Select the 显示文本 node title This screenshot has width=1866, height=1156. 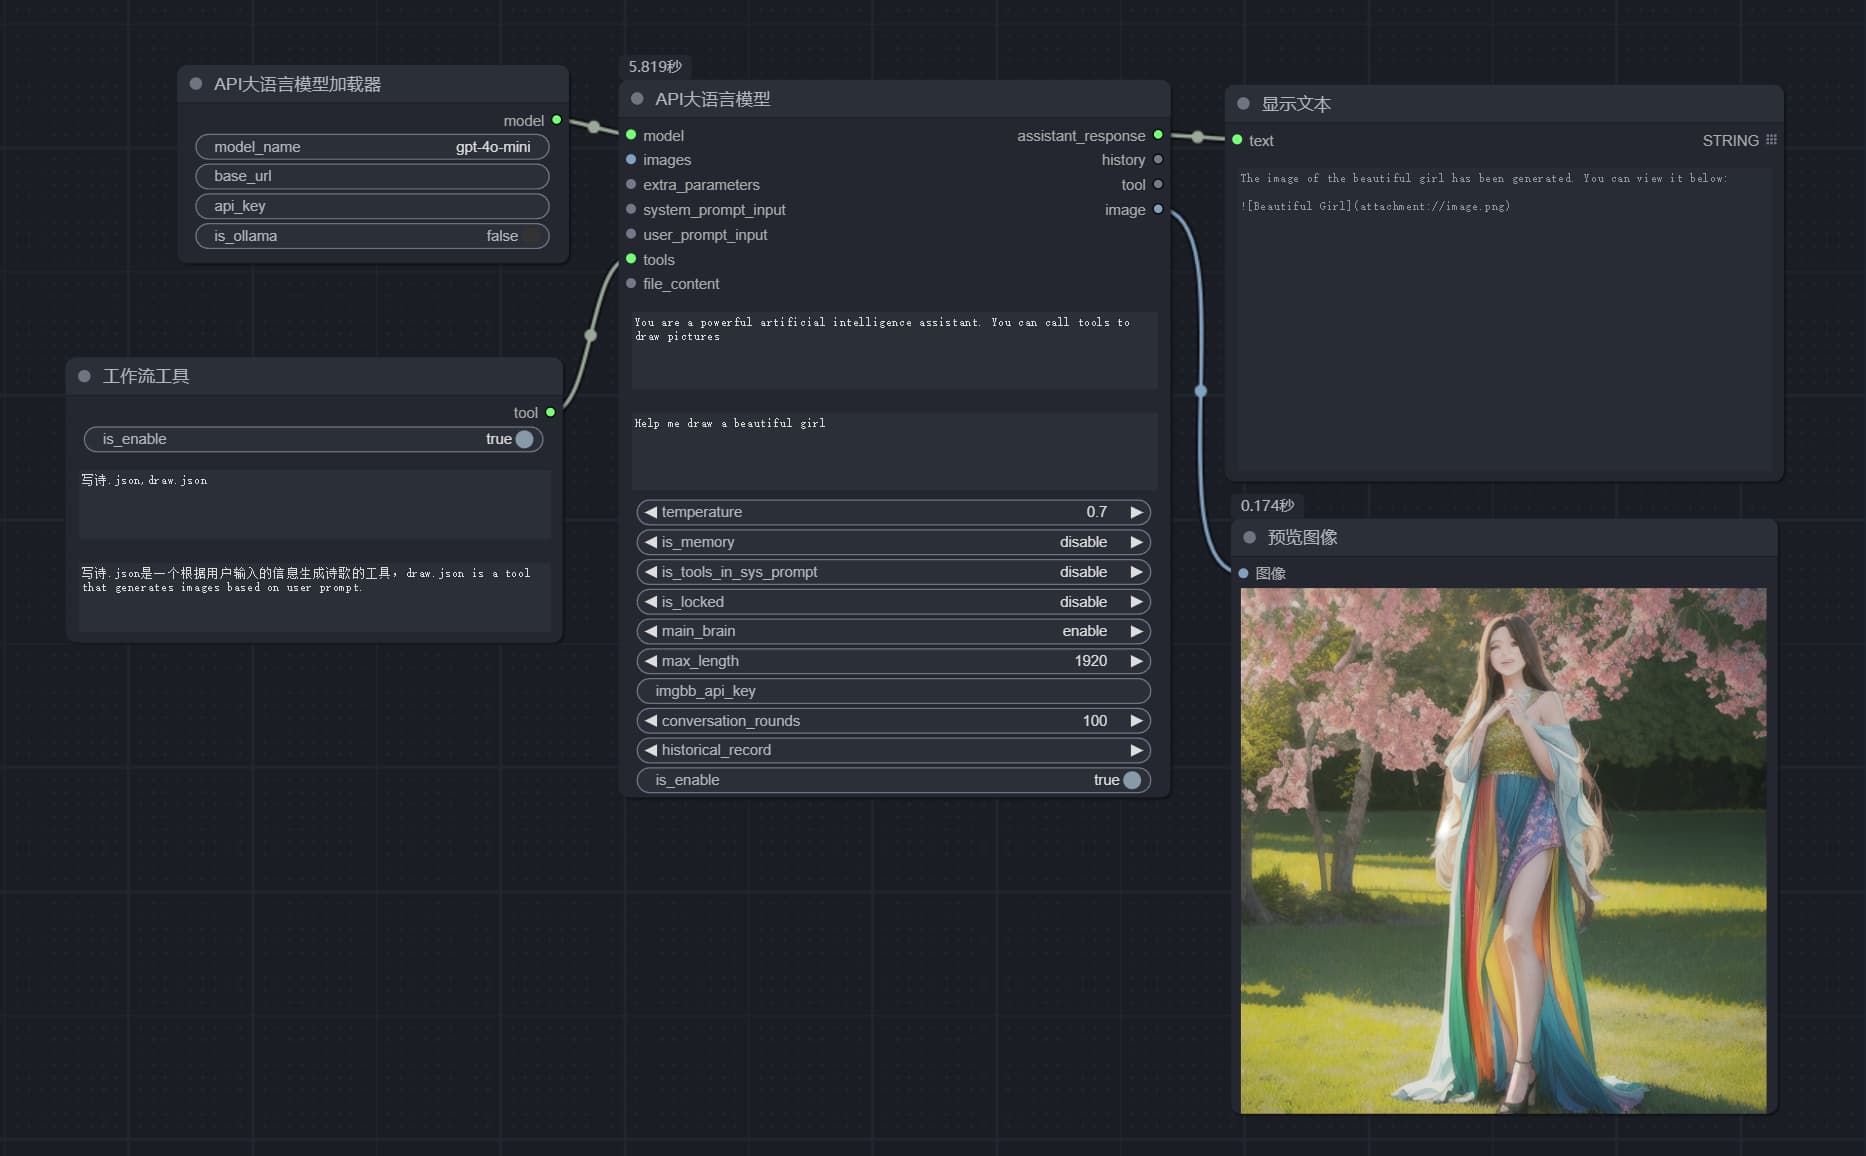(x=1296, y=104)
